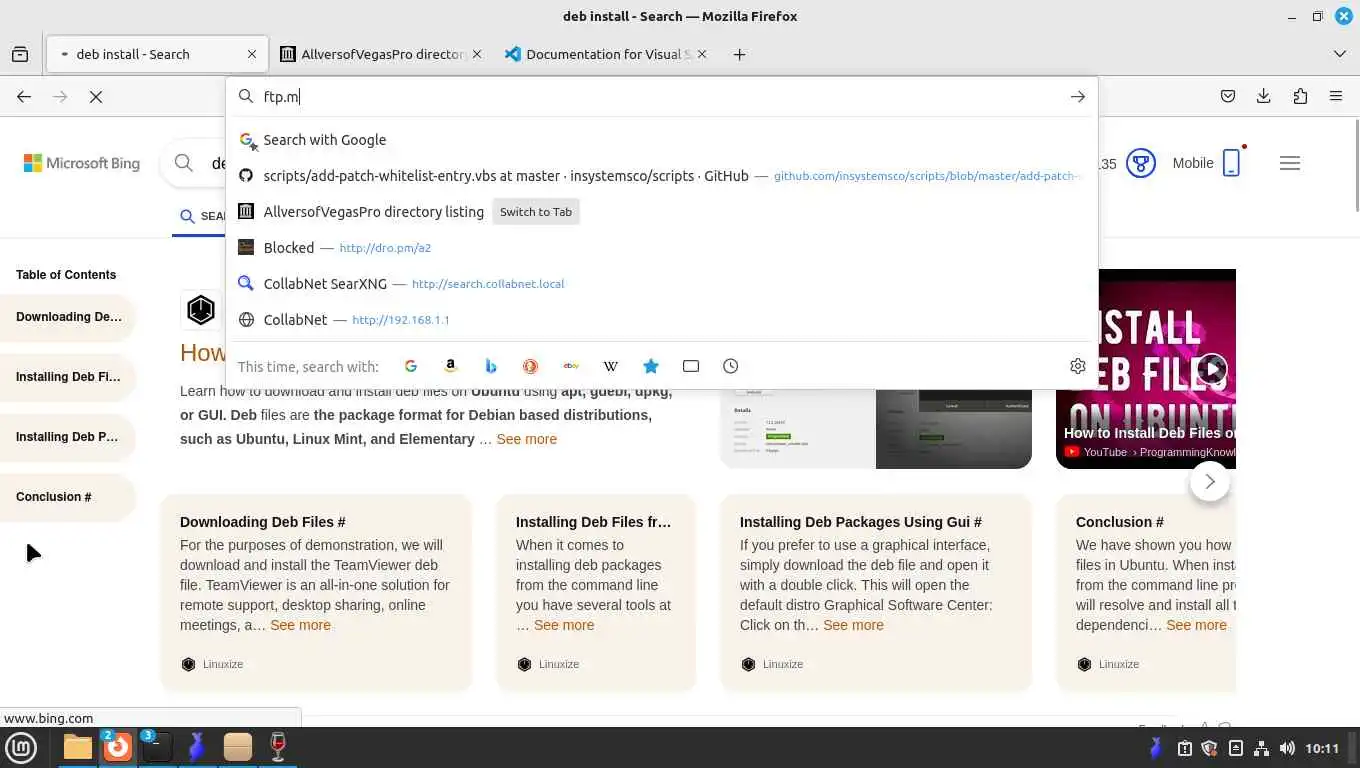Click See more in Installing Deb Packages Gui card
The width and height of the screenshot is (1360, 768).
pyautogui.click(x=853, y=625)
